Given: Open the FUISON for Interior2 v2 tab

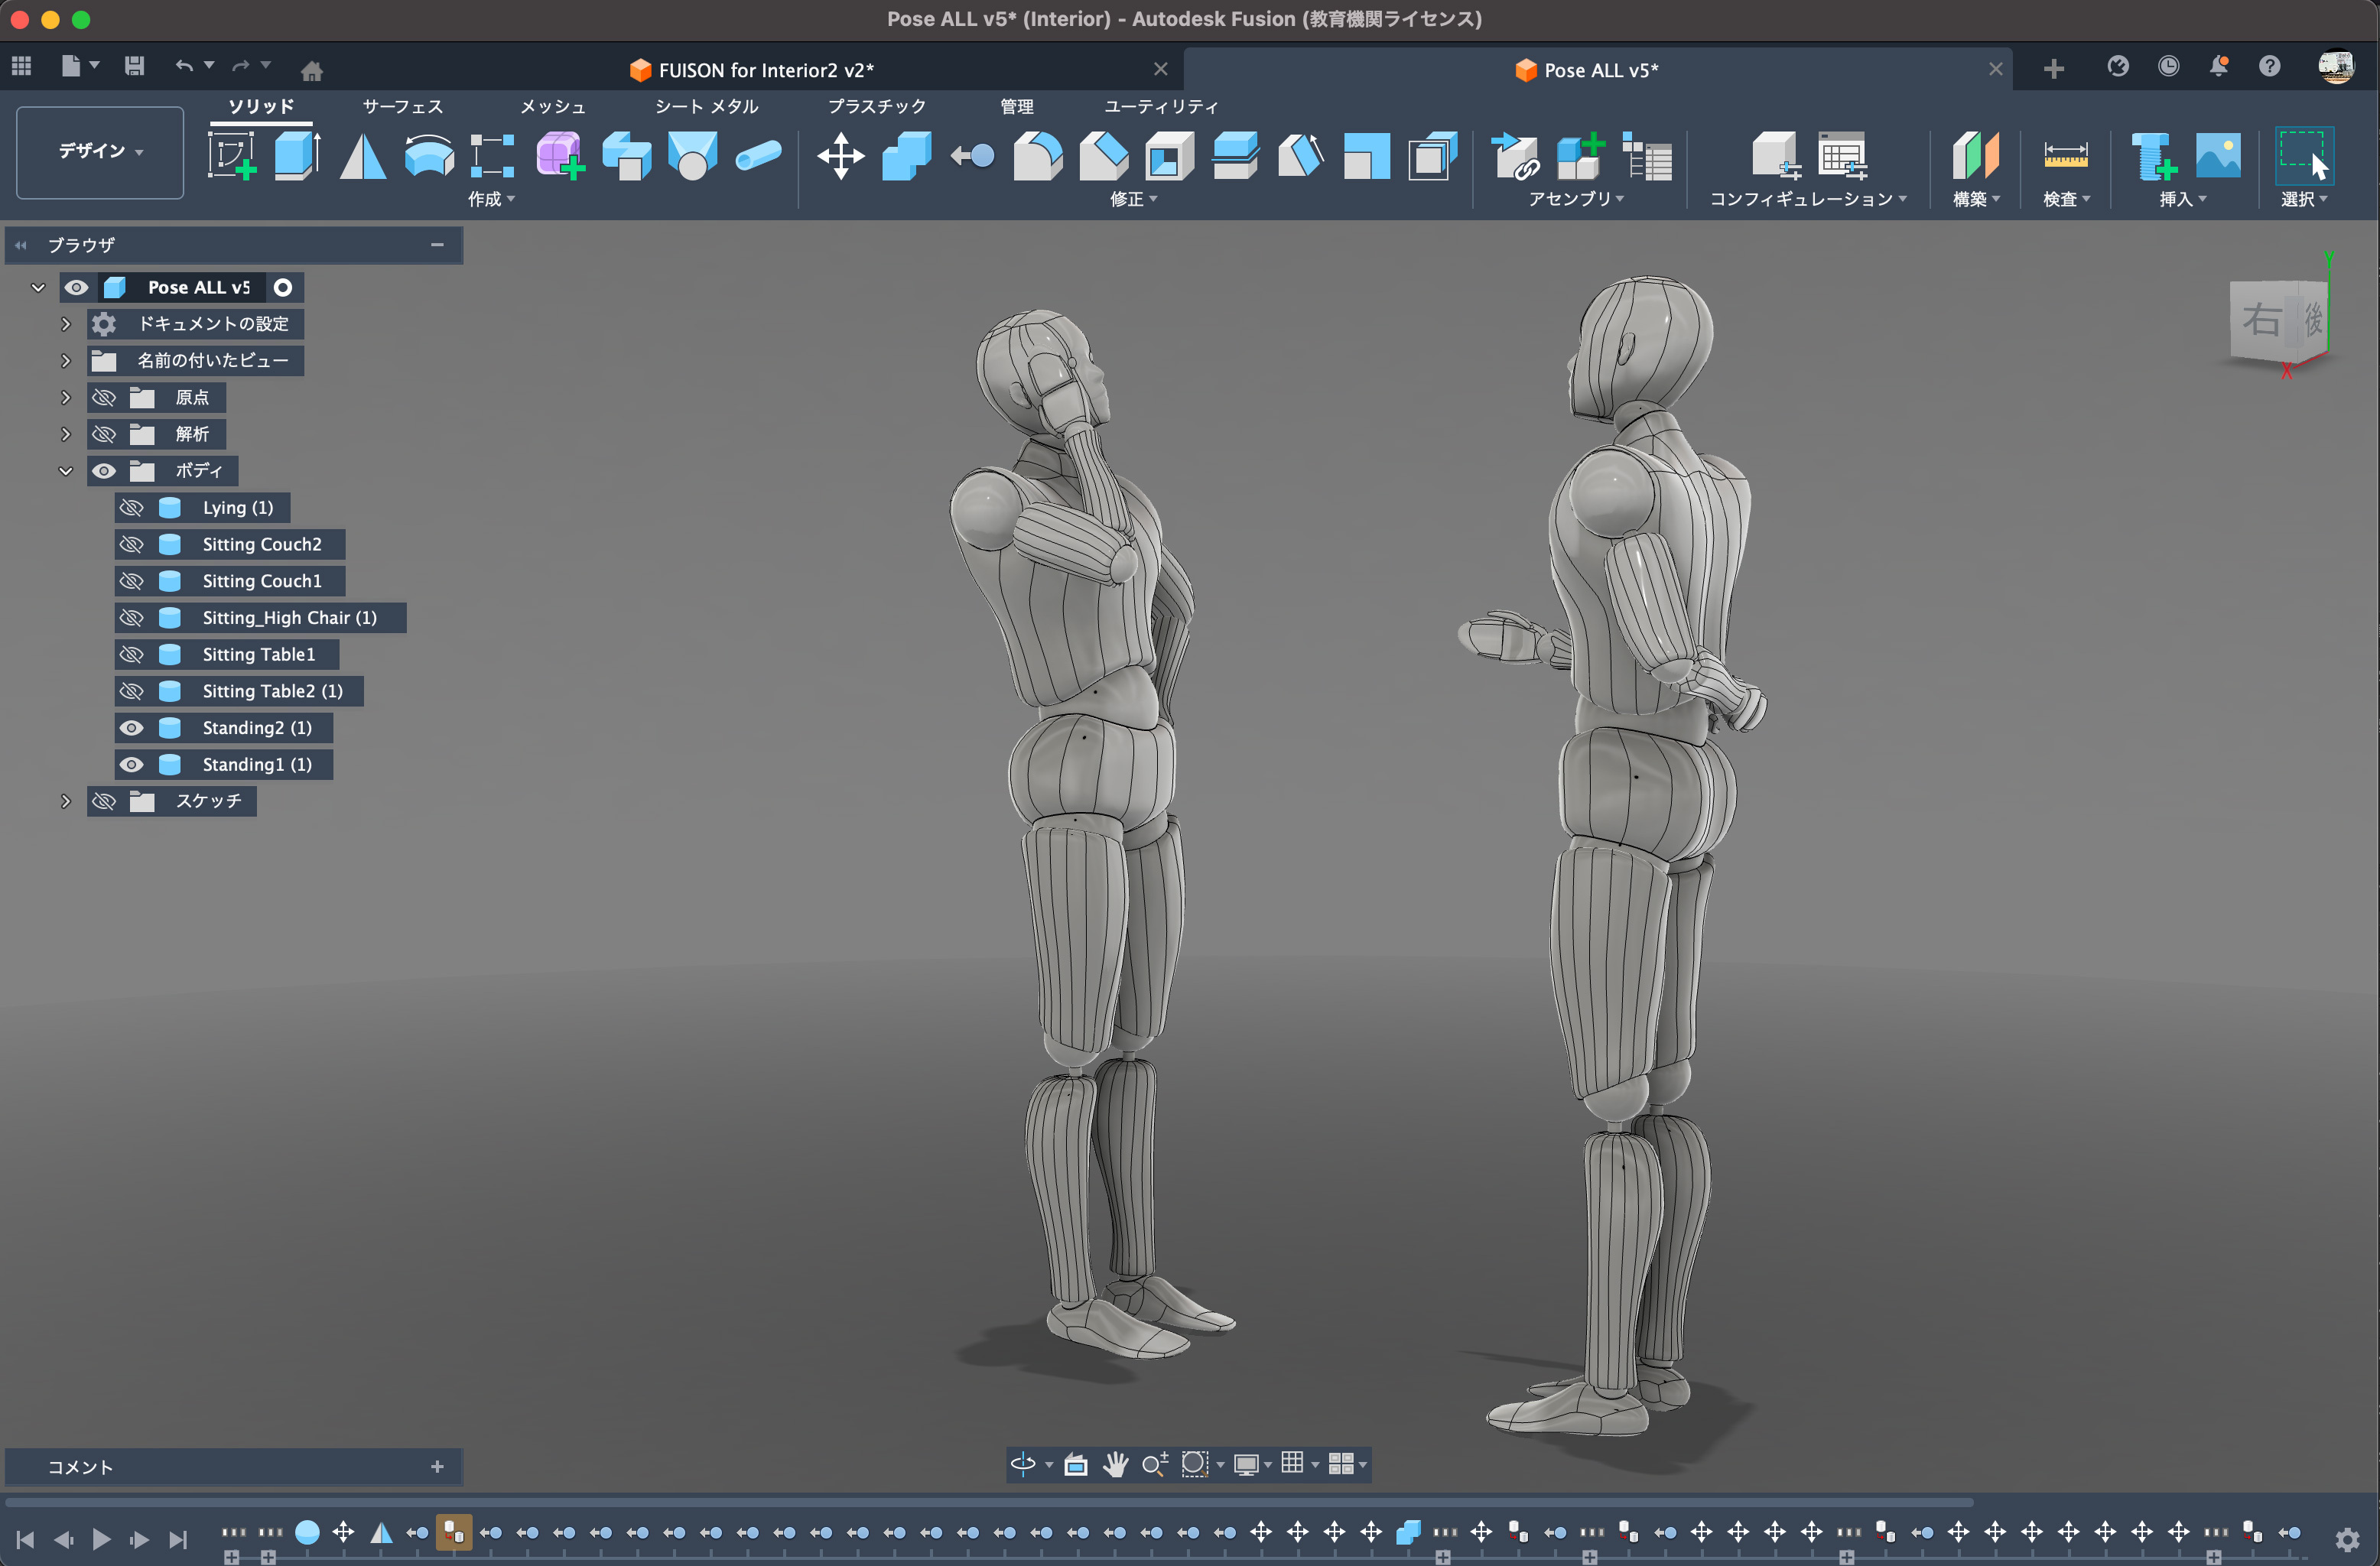Looking at the screenshot, I should pos(765,70).
